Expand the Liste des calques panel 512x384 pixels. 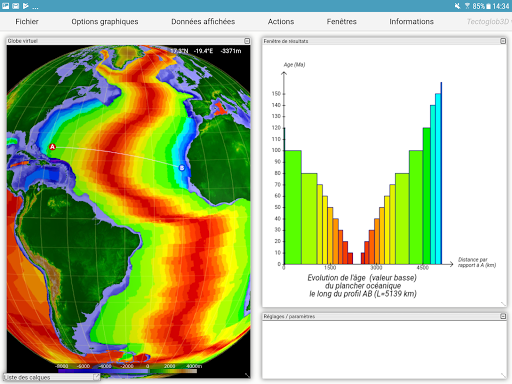point(96,377)
